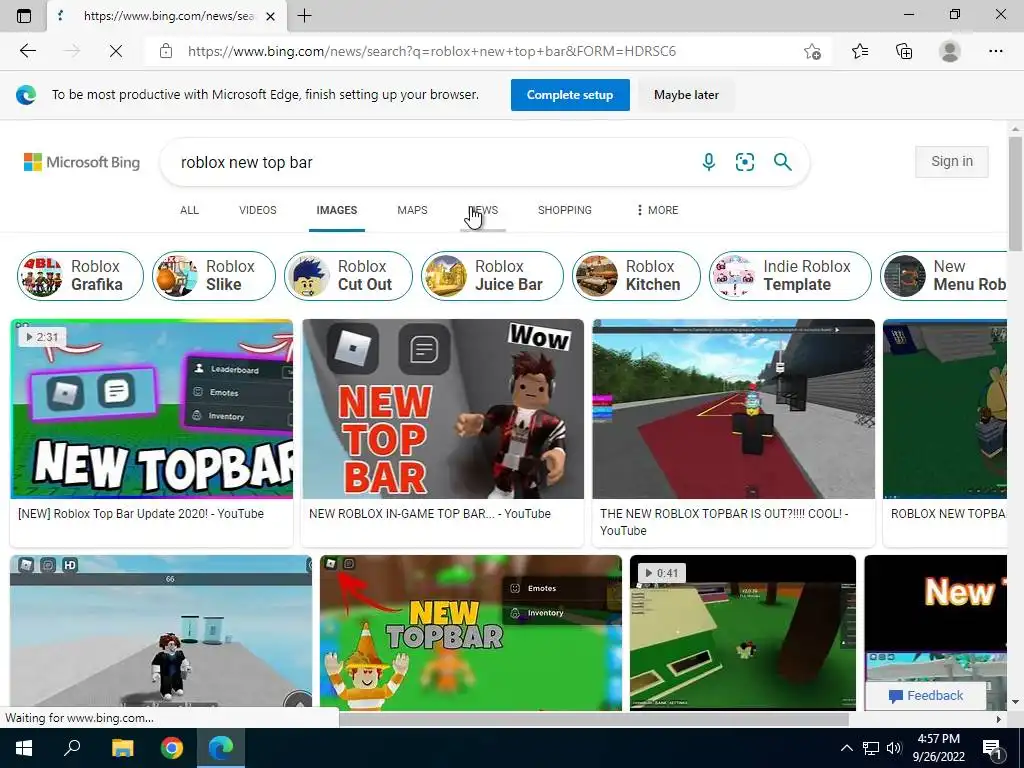Click the horizontal scrollbar at bottom
Screen dimensions: 1024x768
coord(593,719)
